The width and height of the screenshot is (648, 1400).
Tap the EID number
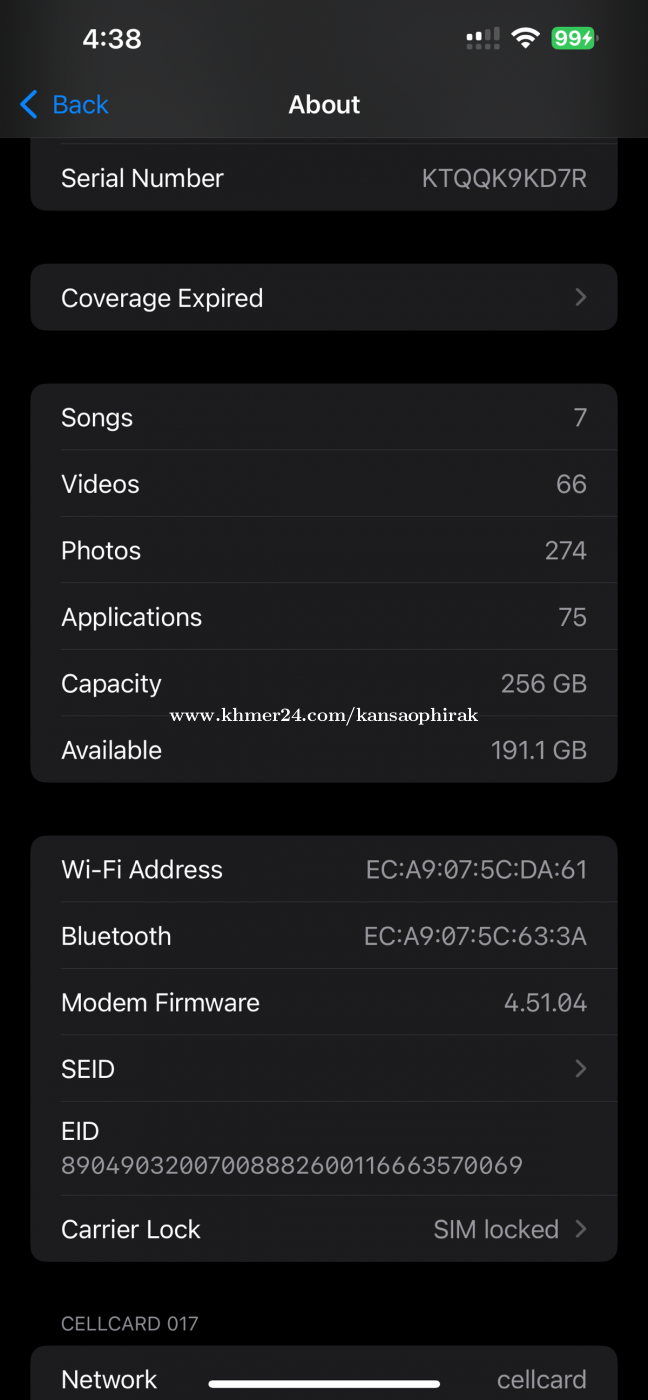(x=292, y=1165)
